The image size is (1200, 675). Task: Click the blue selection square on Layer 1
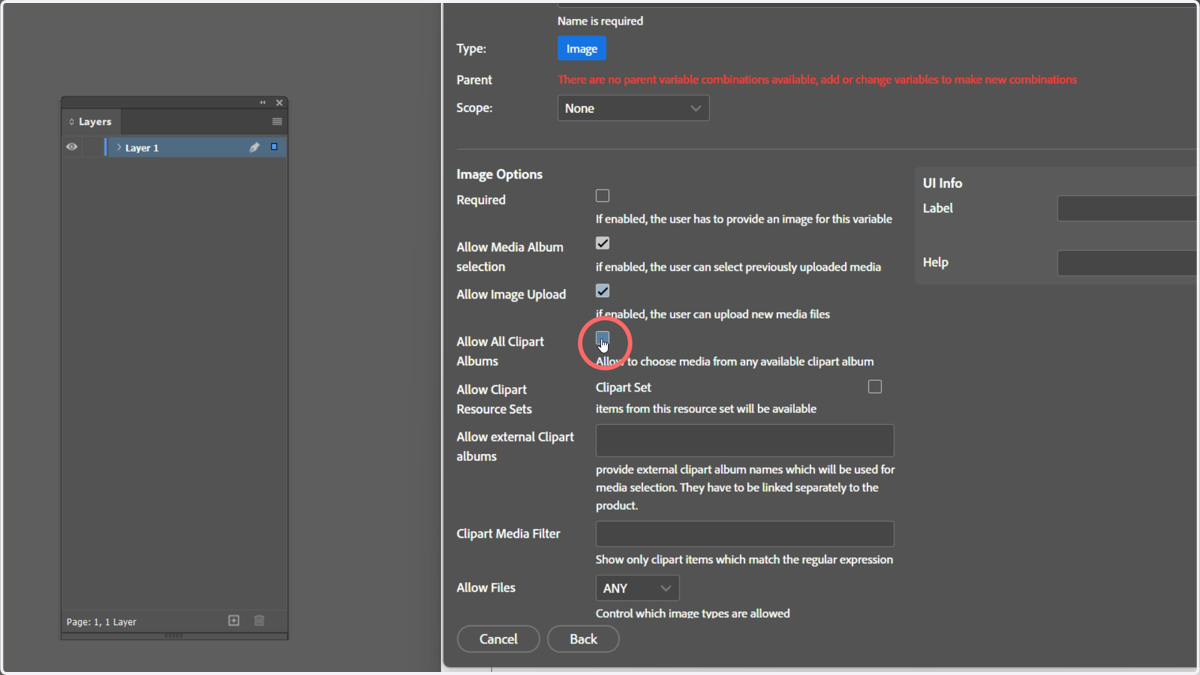click(274, 147)
